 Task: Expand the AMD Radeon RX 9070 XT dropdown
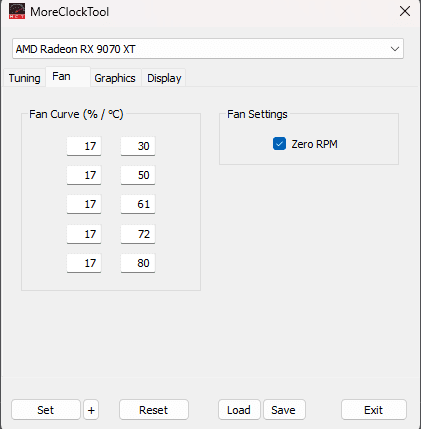[x=208, y=49]
